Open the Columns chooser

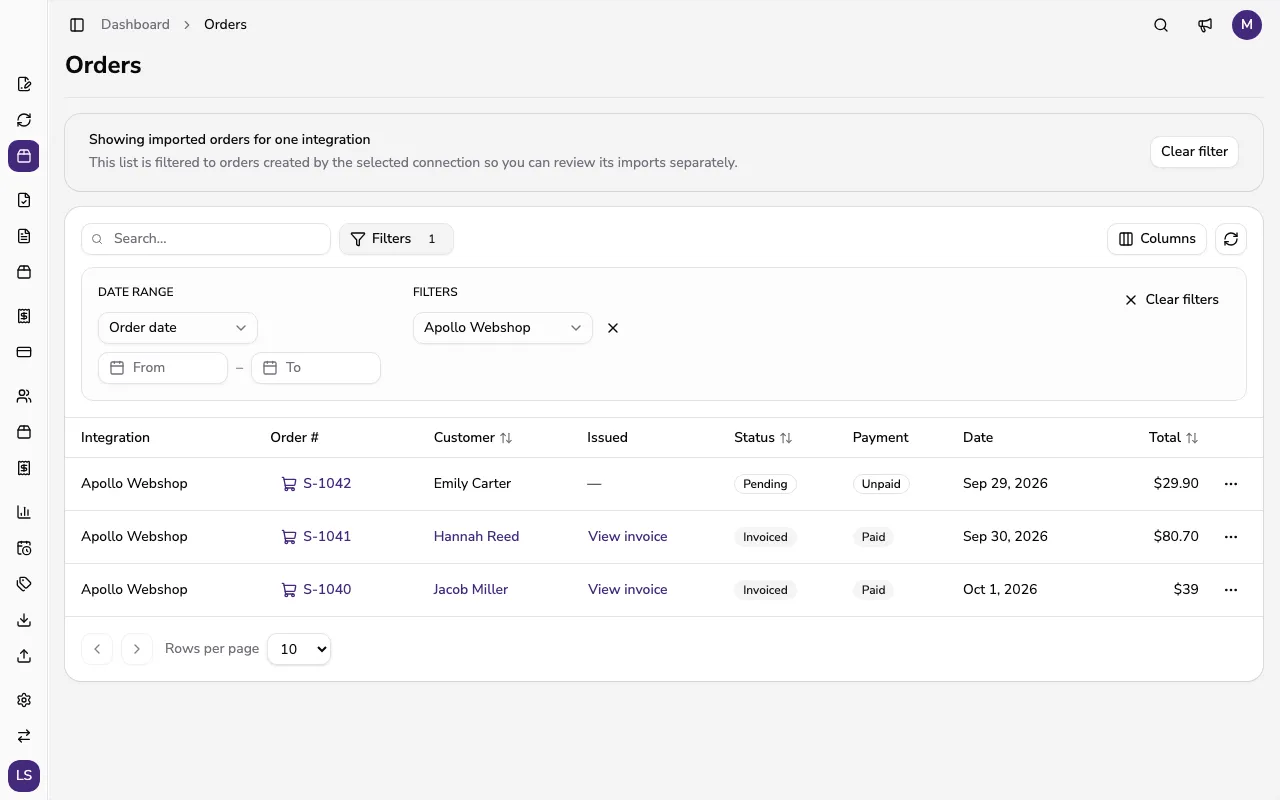pos(1157,239)
